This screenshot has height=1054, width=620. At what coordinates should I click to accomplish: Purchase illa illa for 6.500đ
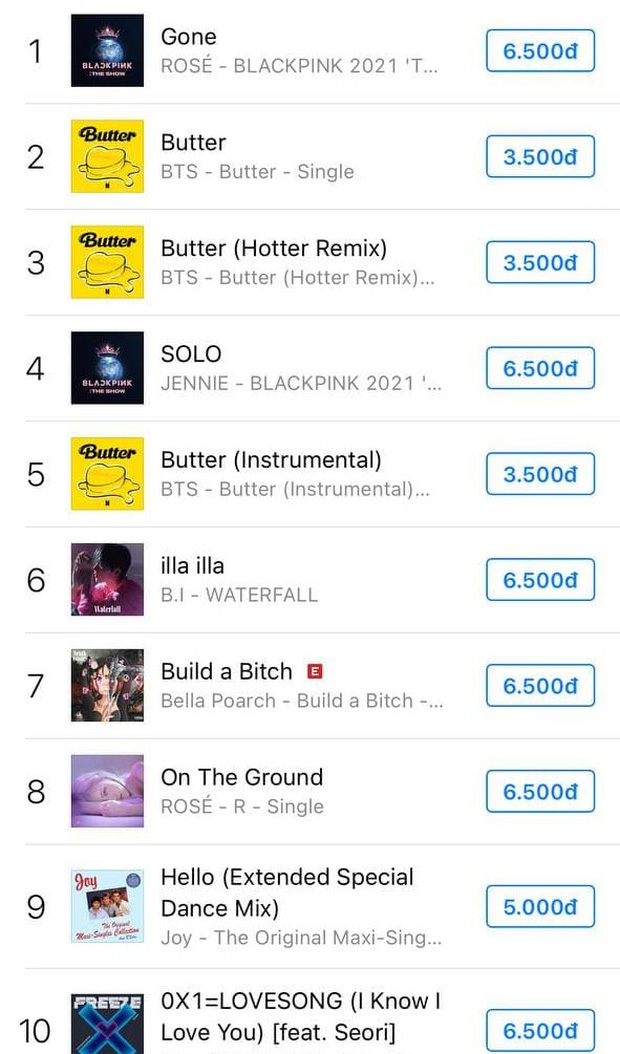coord(540,581)
